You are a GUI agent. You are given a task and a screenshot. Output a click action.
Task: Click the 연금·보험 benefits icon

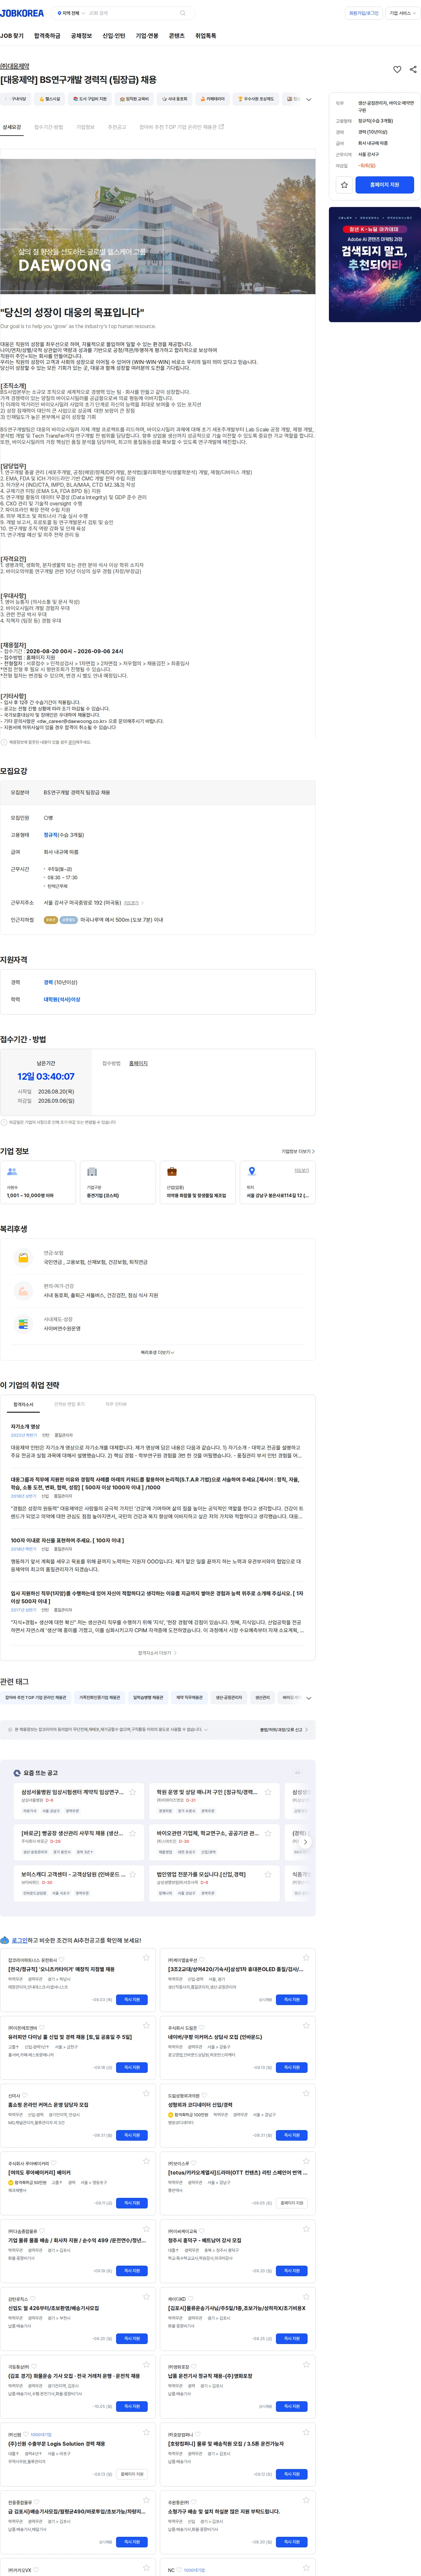tap(23, 1258)
